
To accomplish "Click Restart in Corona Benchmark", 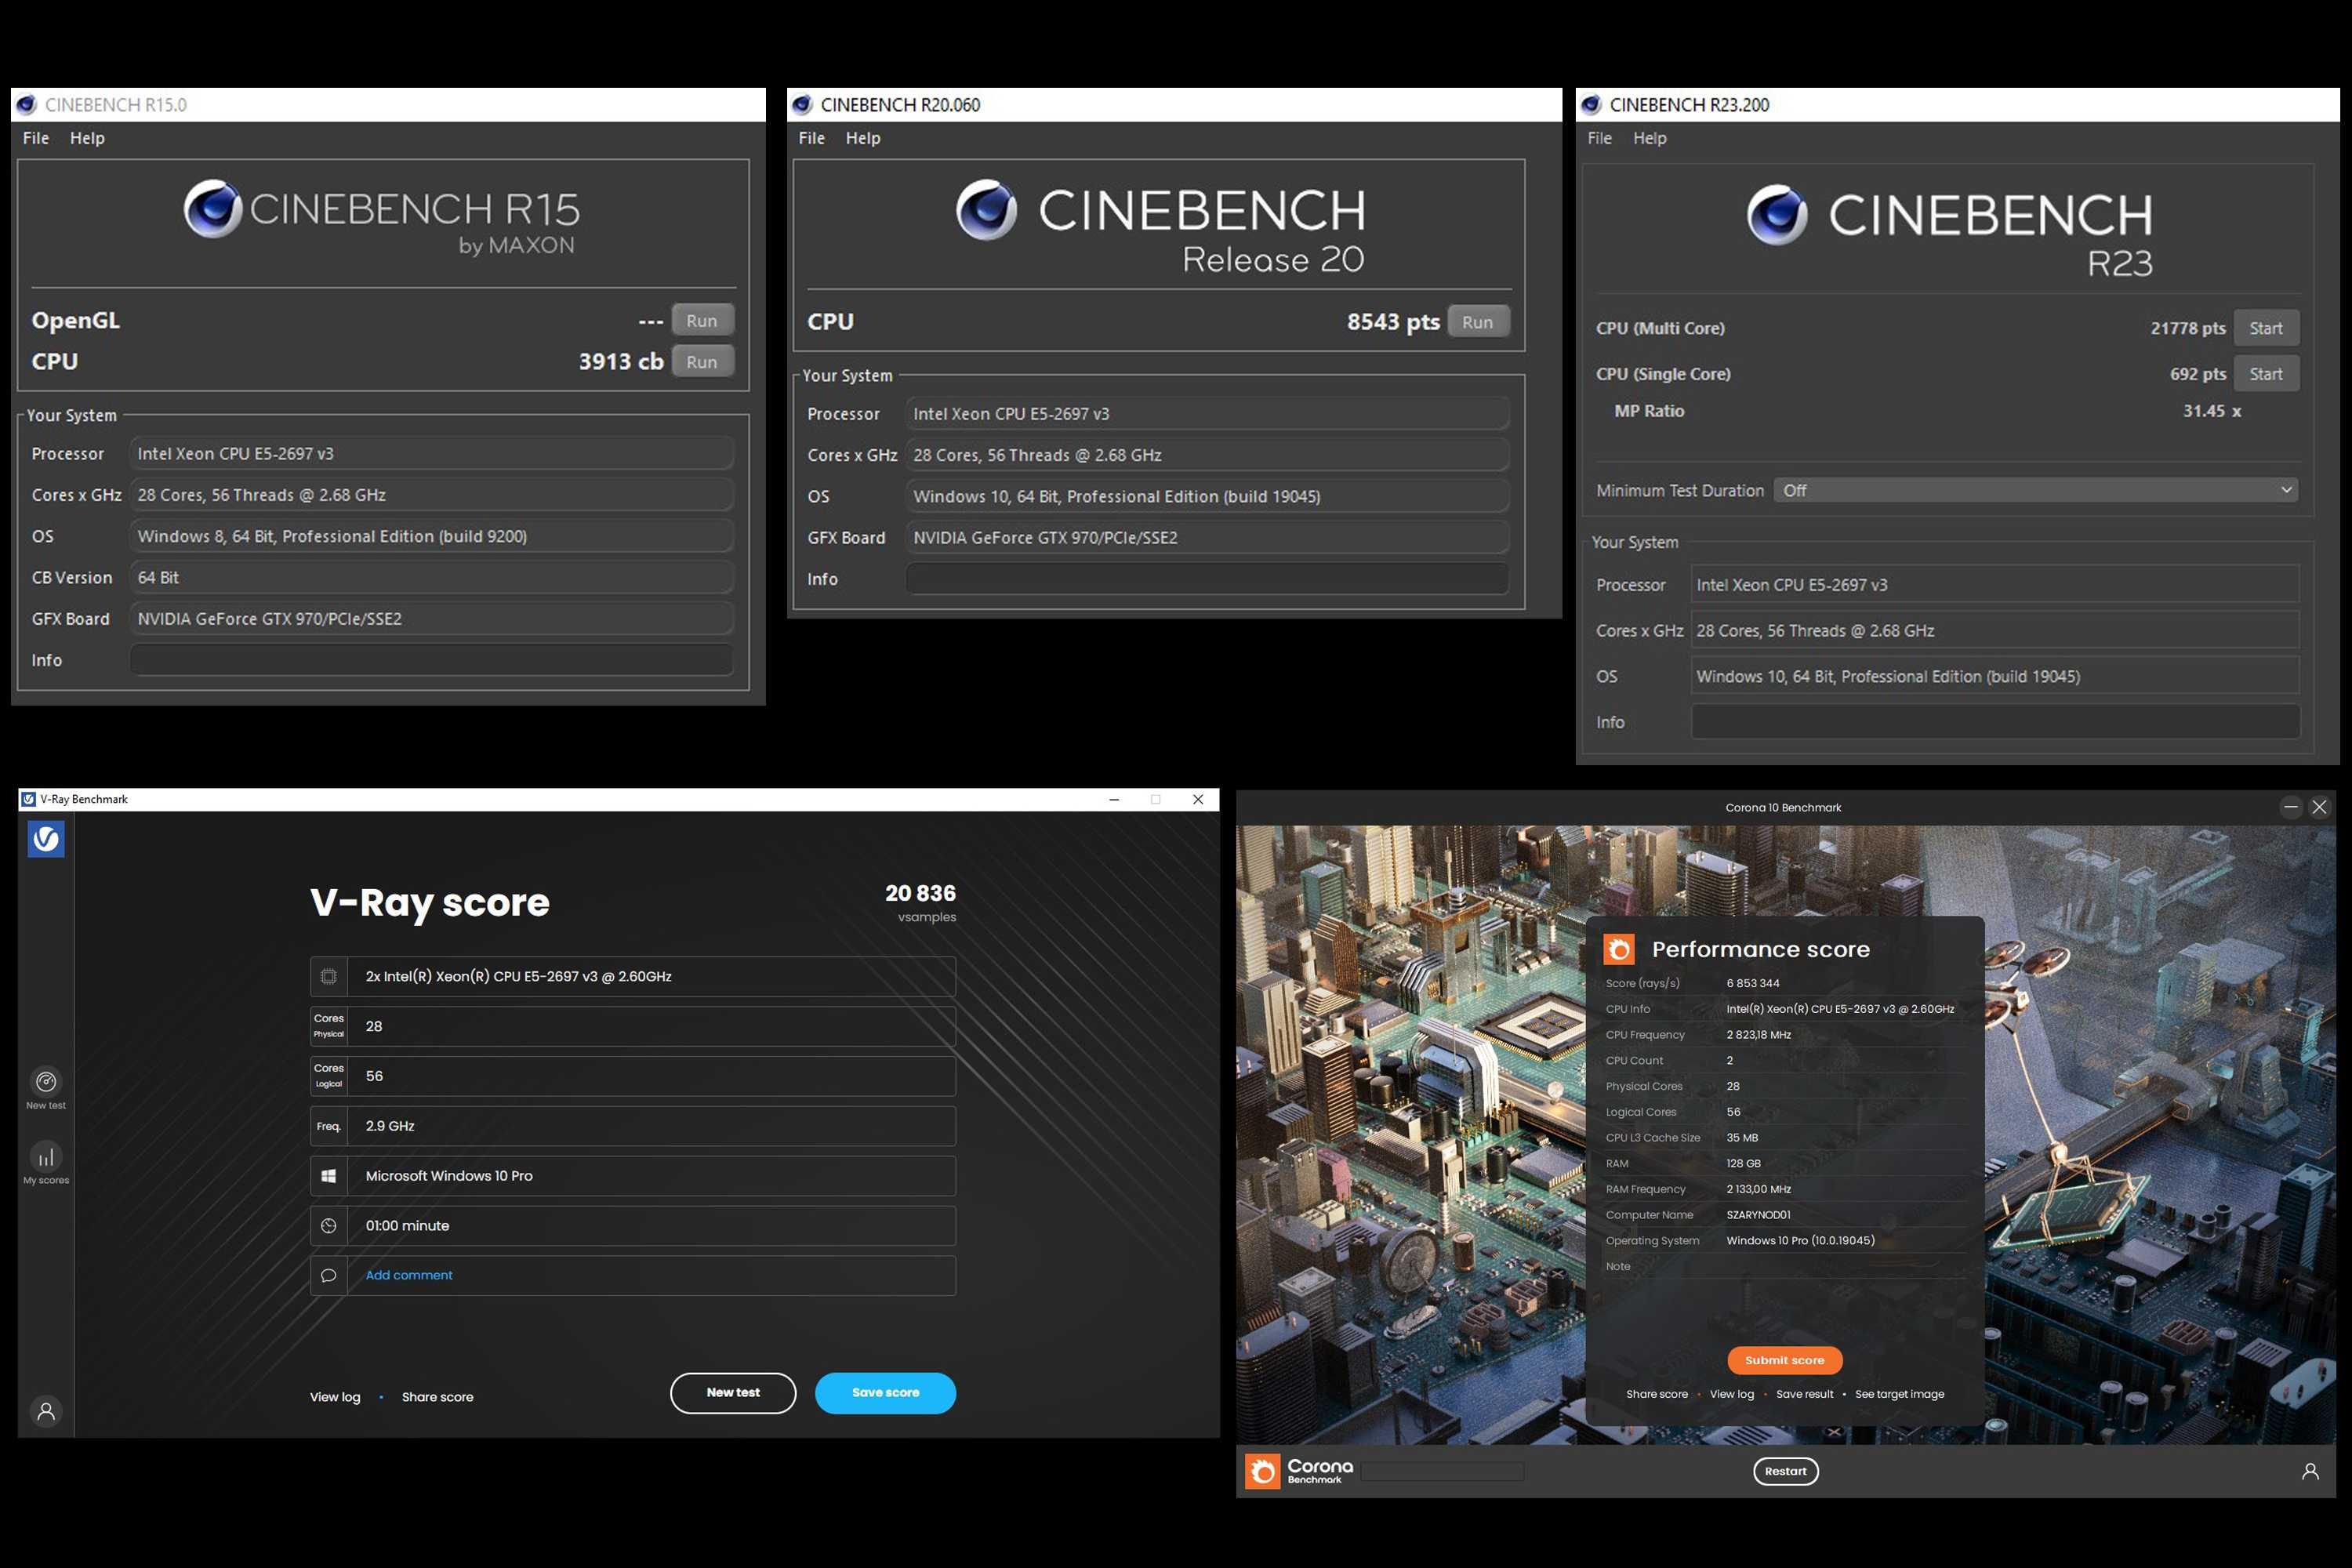I will pyautogui.click(x=1785, y=1471).
